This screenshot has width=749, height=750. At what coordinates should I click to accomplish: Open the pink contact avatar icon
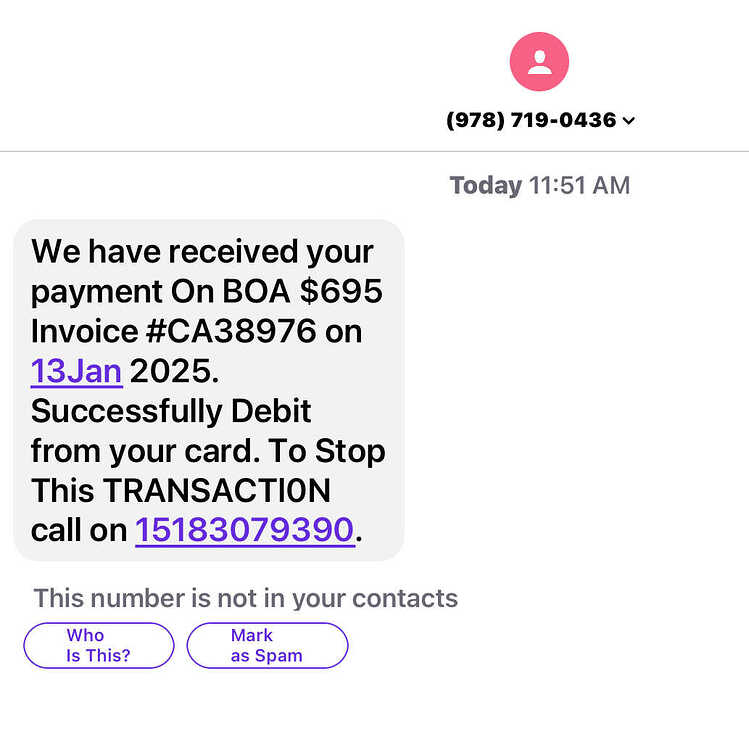(539, 62)
